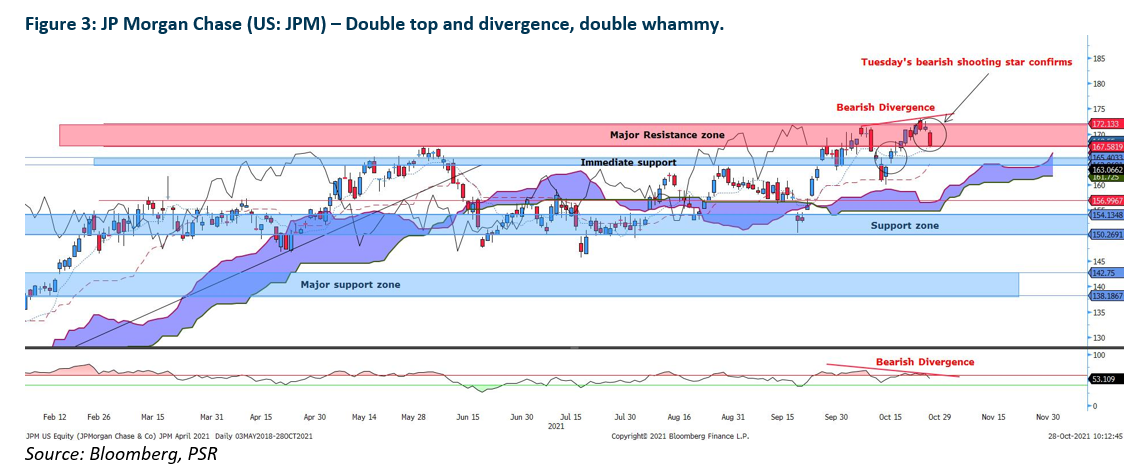Click the 'Major support zone' label

pyautogui.click(x=350, y=285)
